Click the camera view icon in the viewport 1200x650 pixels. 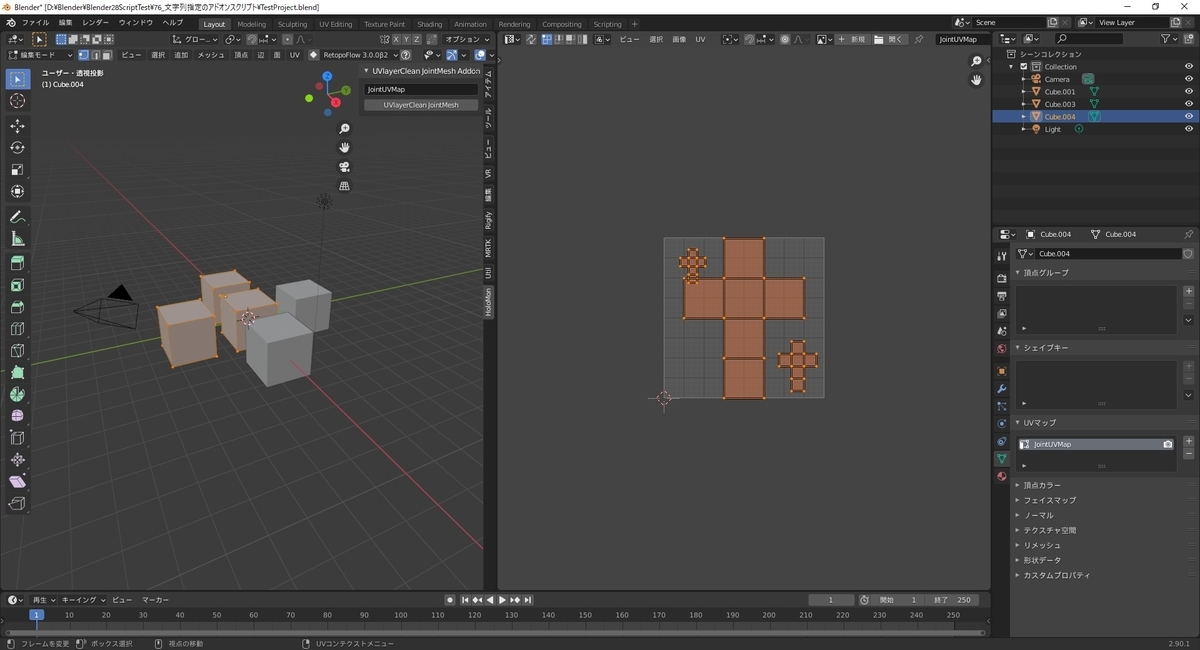coord(344,167)
